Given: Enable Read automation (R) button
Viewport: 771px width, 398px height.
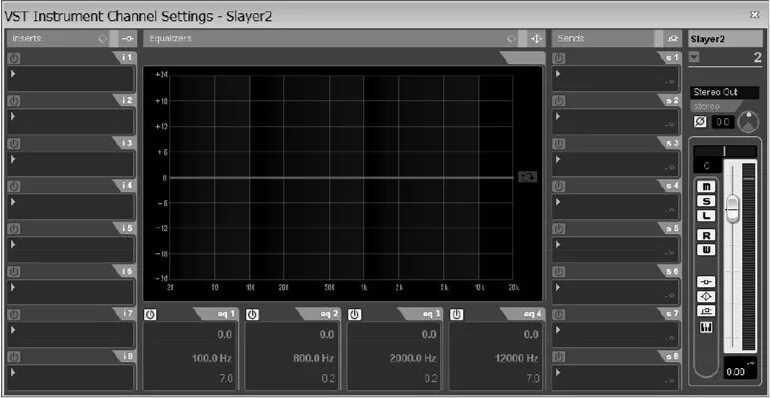Looking at the screenshot, I should (x=707, y=236).
